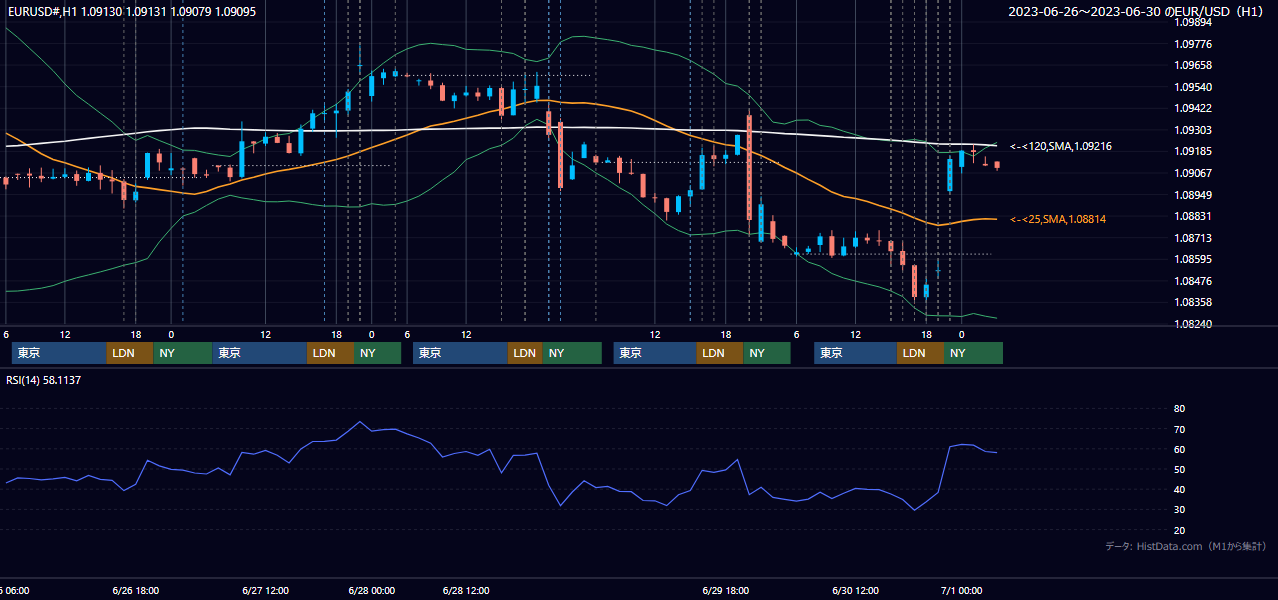The image size is (1278, 600).
Task: Click the 1.09658 price axis label
Action: point(1193,66)
